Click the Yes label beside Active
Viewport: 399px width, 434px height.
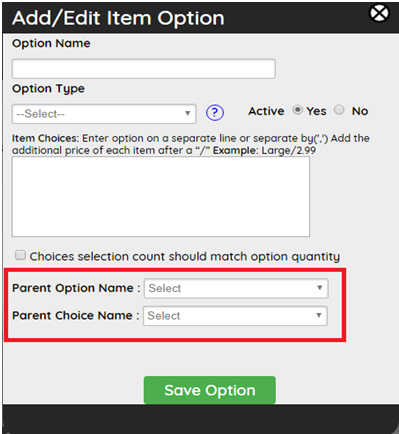tap(316, 111)
